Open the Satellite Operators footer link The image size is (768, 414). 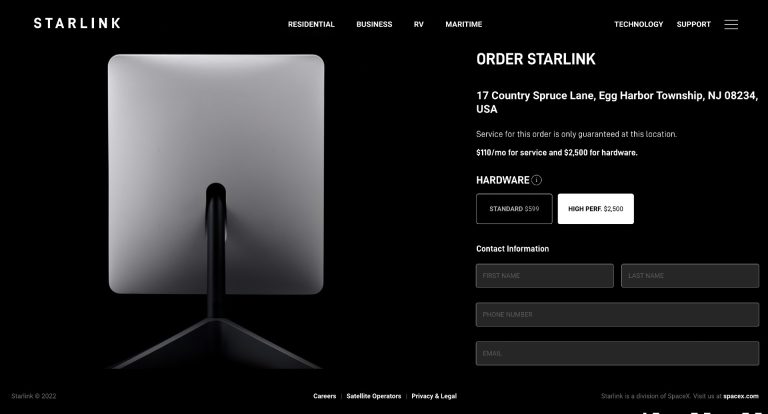pyautogui.click(x=374, y=396)
